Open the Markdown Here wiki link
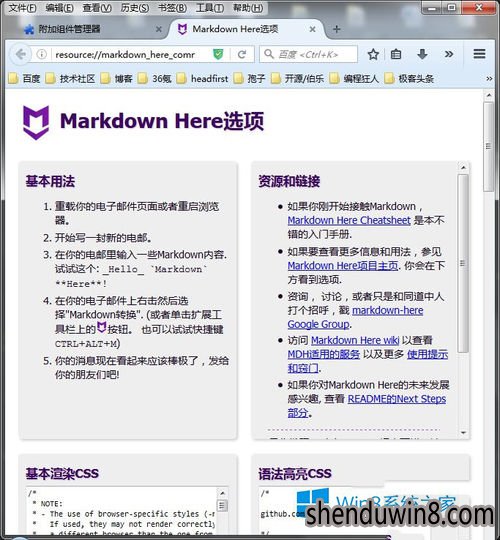The width and height of the screenshot is (500, 540). (x=355, y=340)
